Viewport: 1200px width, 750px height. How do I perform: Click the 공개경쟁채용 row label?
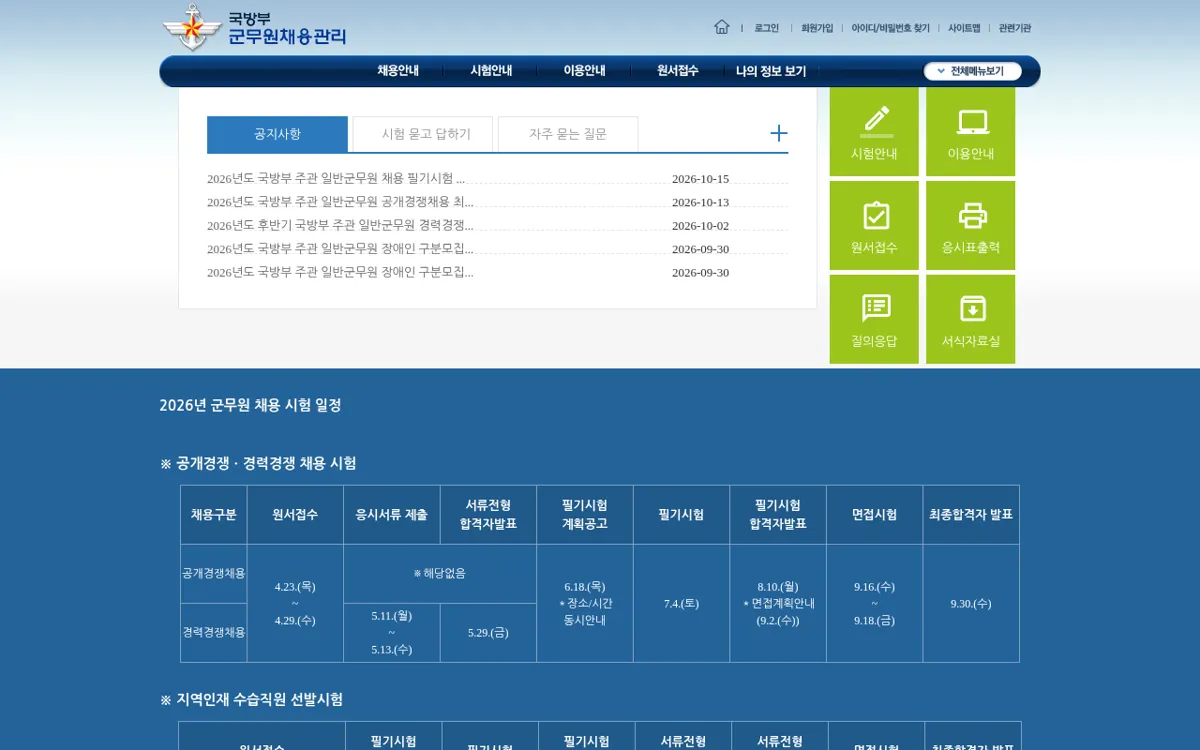point(214,574)
